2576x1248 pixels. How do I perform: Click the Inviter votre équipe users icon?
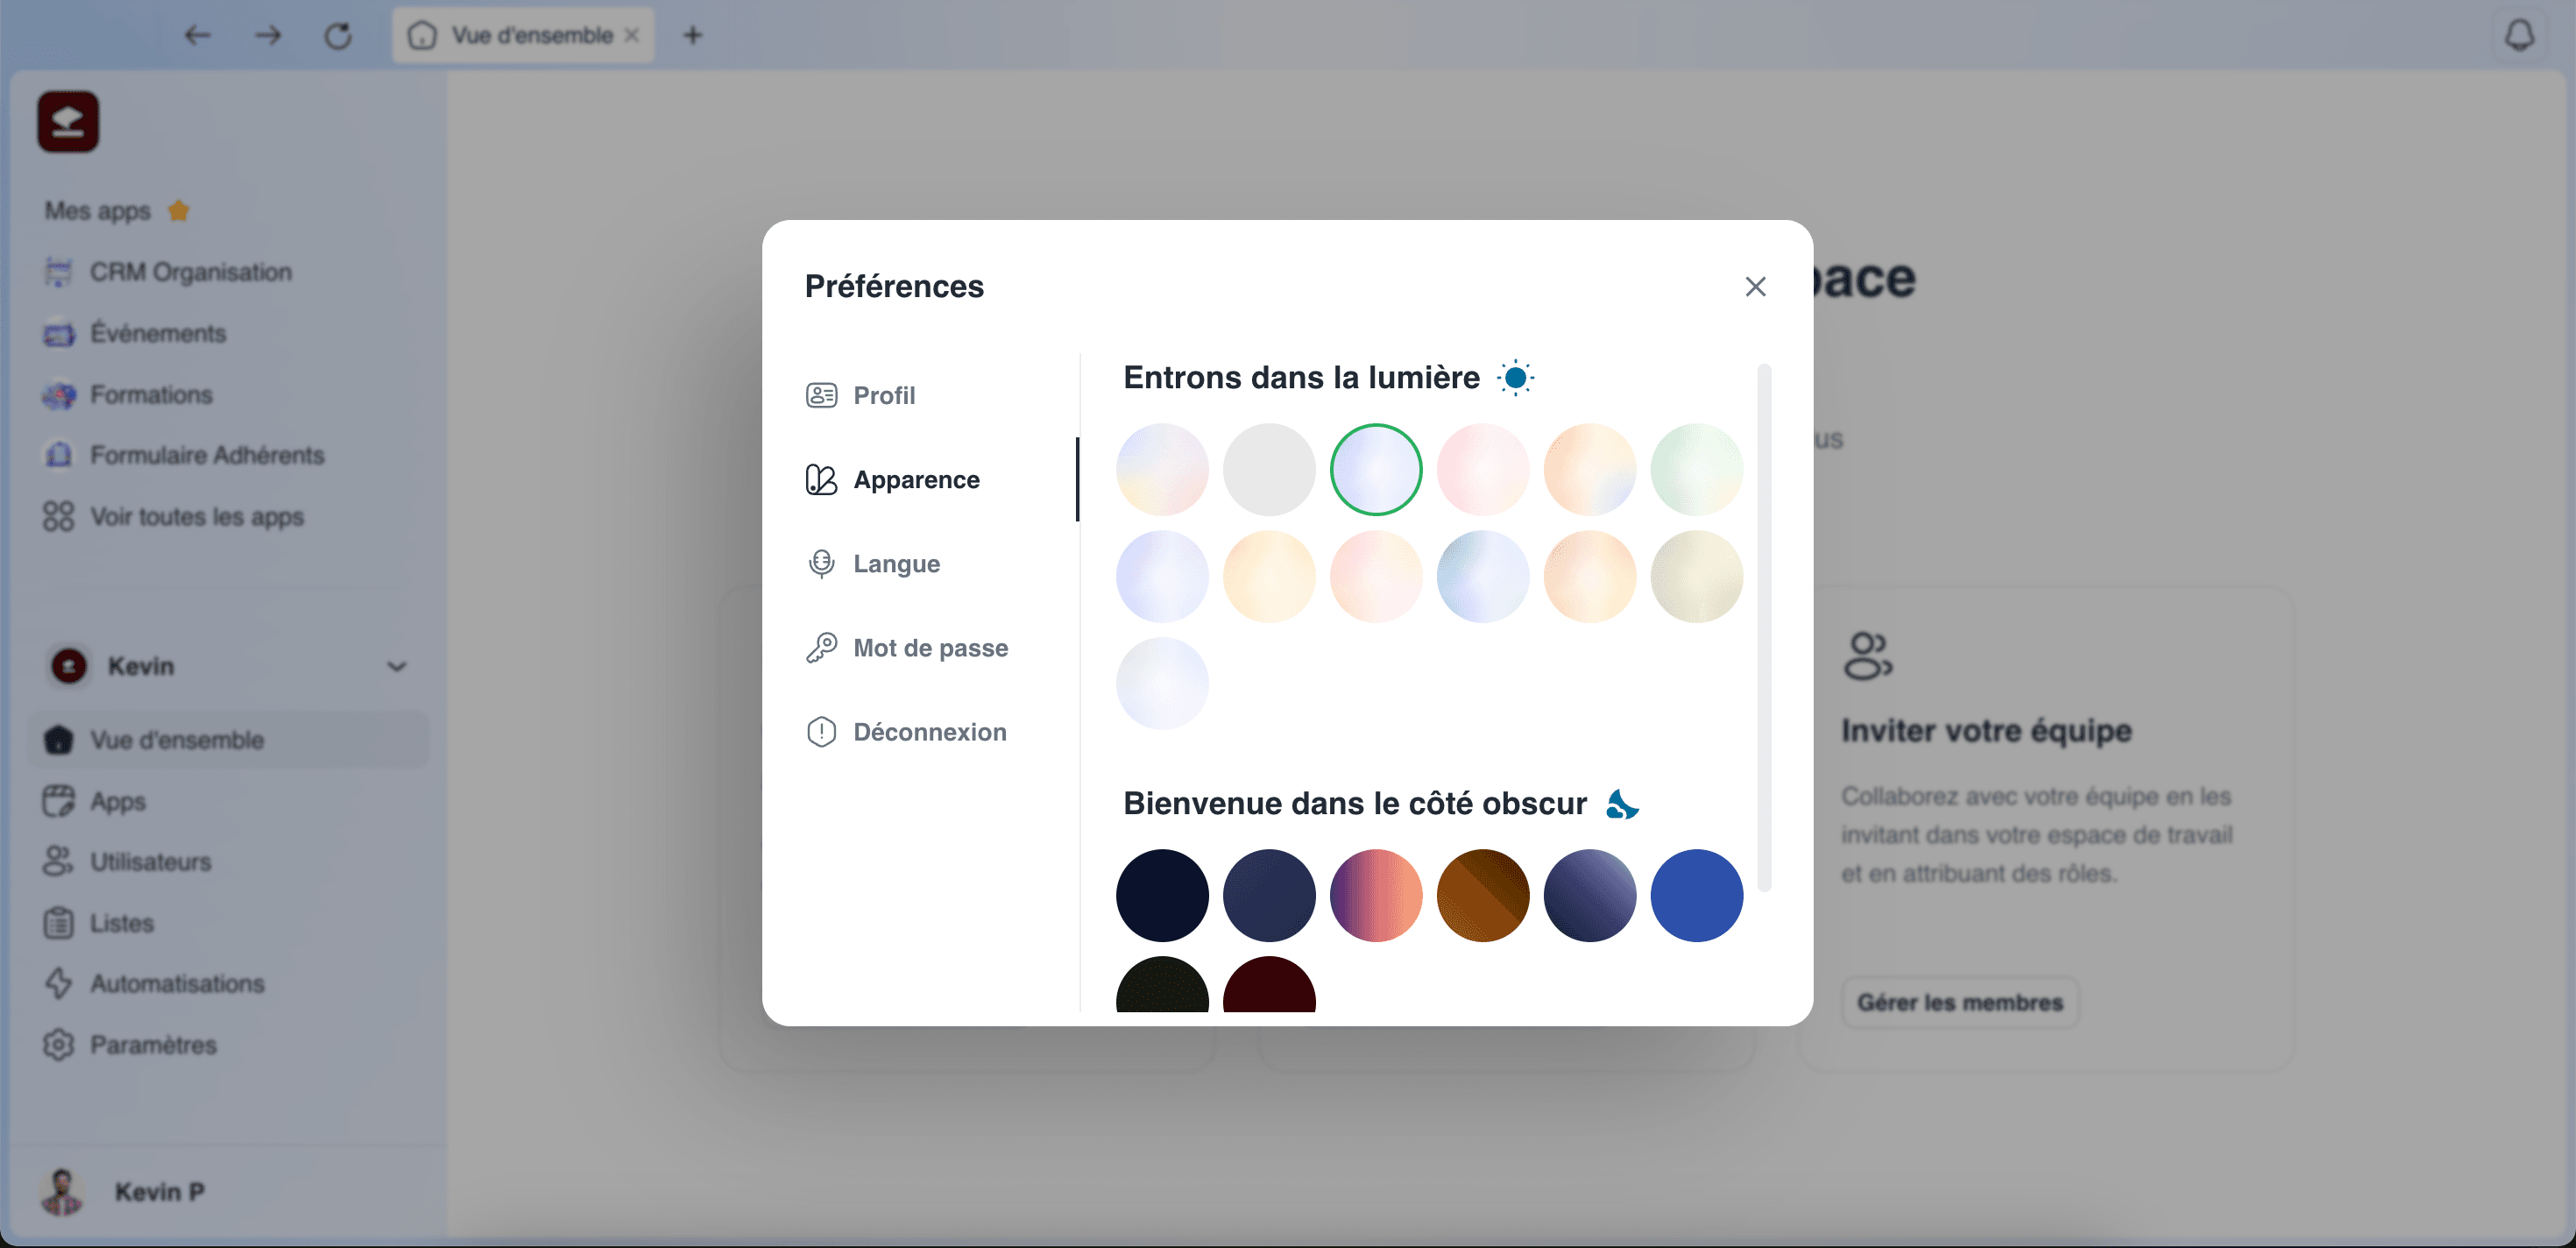[1868, 656]
